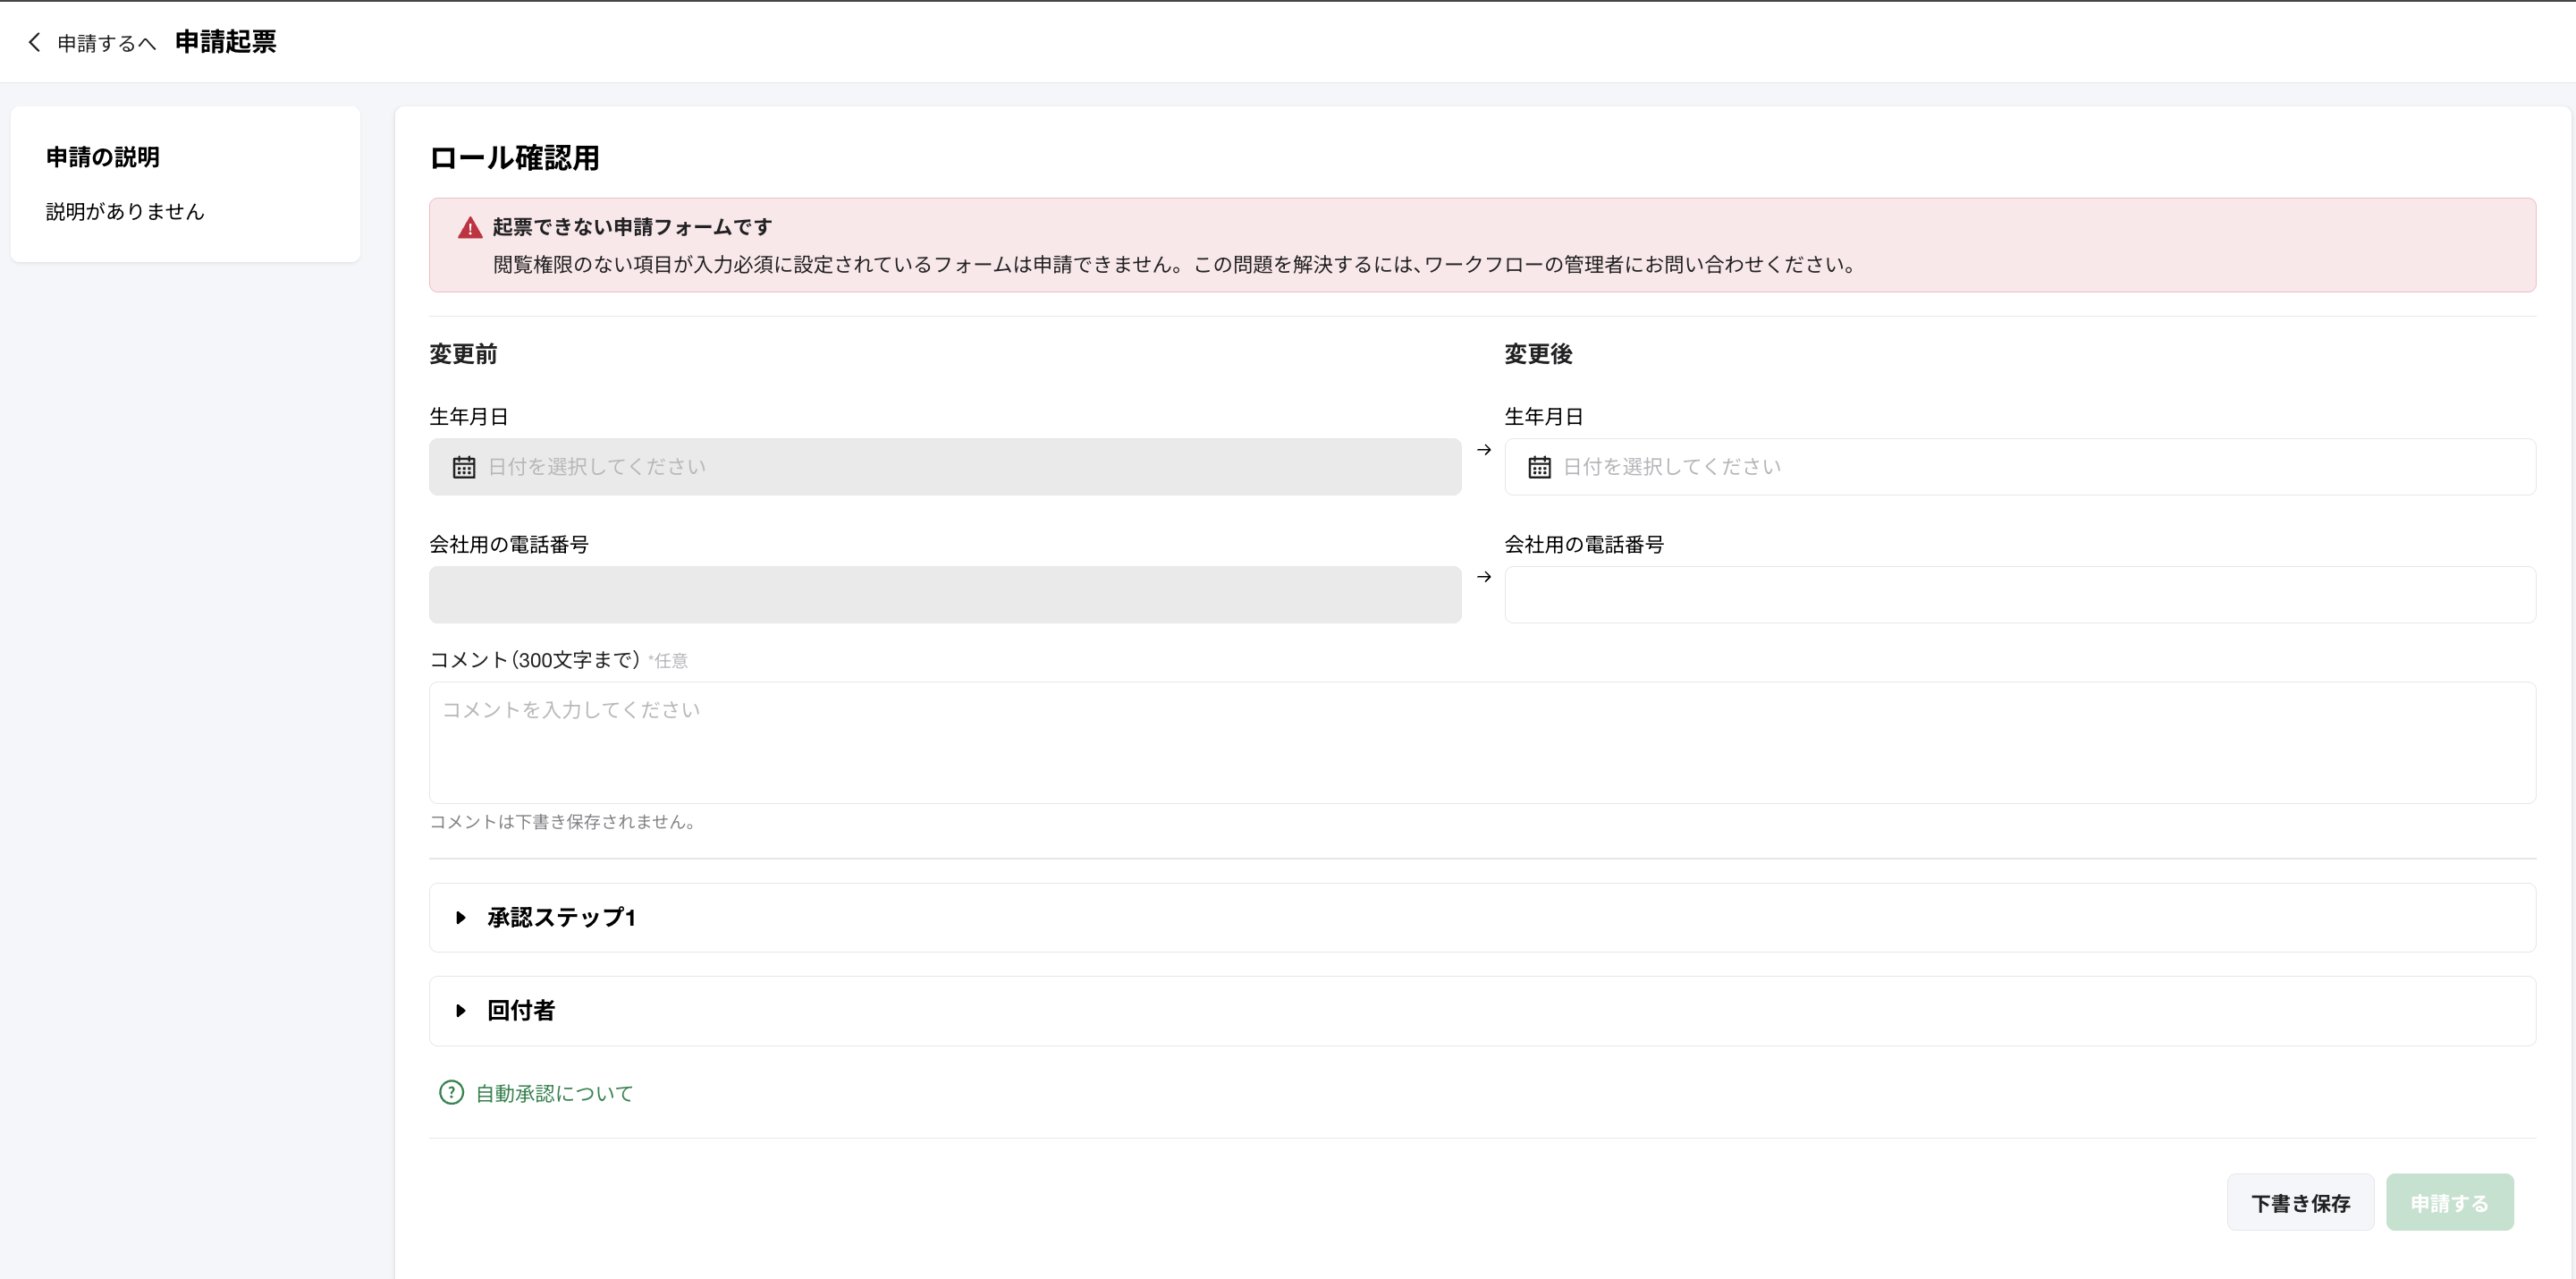Click the disclosure triangle next to 承認ステップ1
The width and height of the screenshot is (2576, 1279).
(x=461, y=917)
